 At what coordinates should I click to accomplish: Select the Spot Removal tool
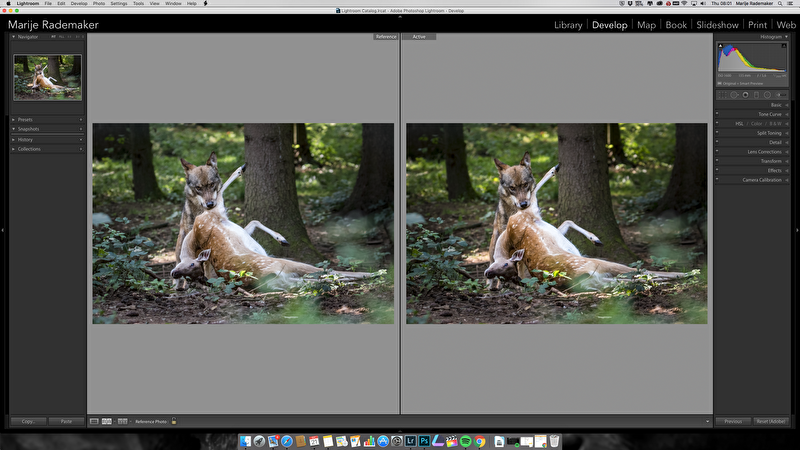tap(734, 94)
